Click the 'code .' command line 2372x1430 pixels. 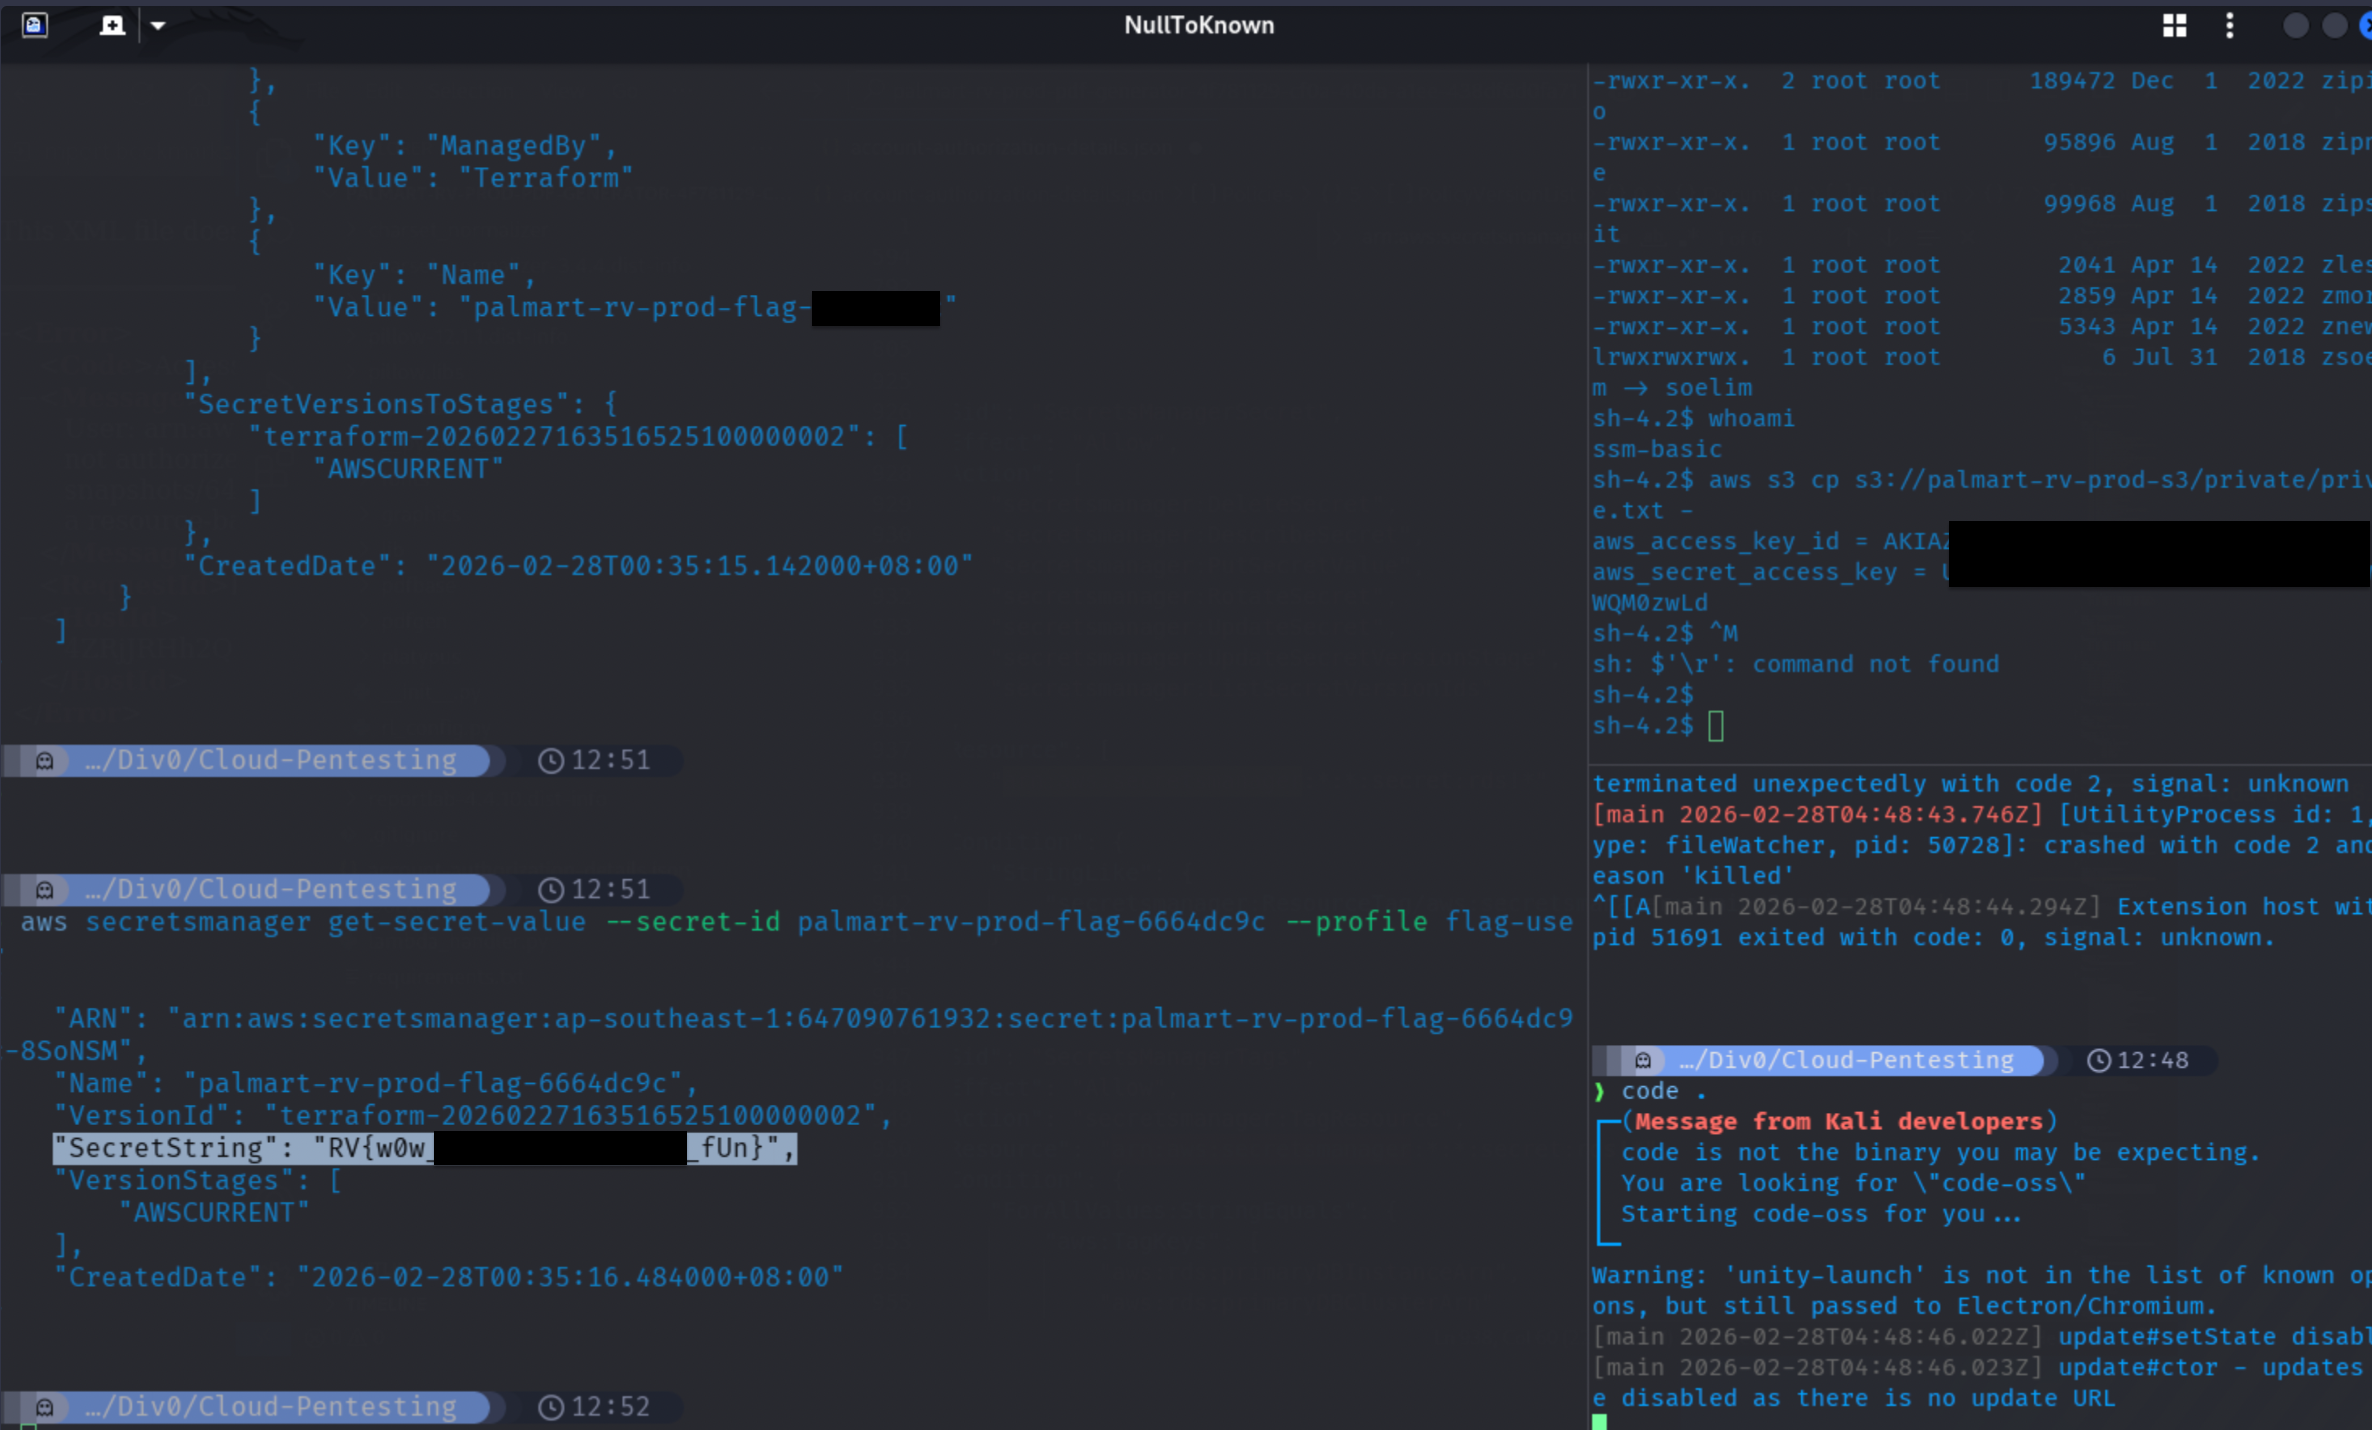pos(1663,1091)
